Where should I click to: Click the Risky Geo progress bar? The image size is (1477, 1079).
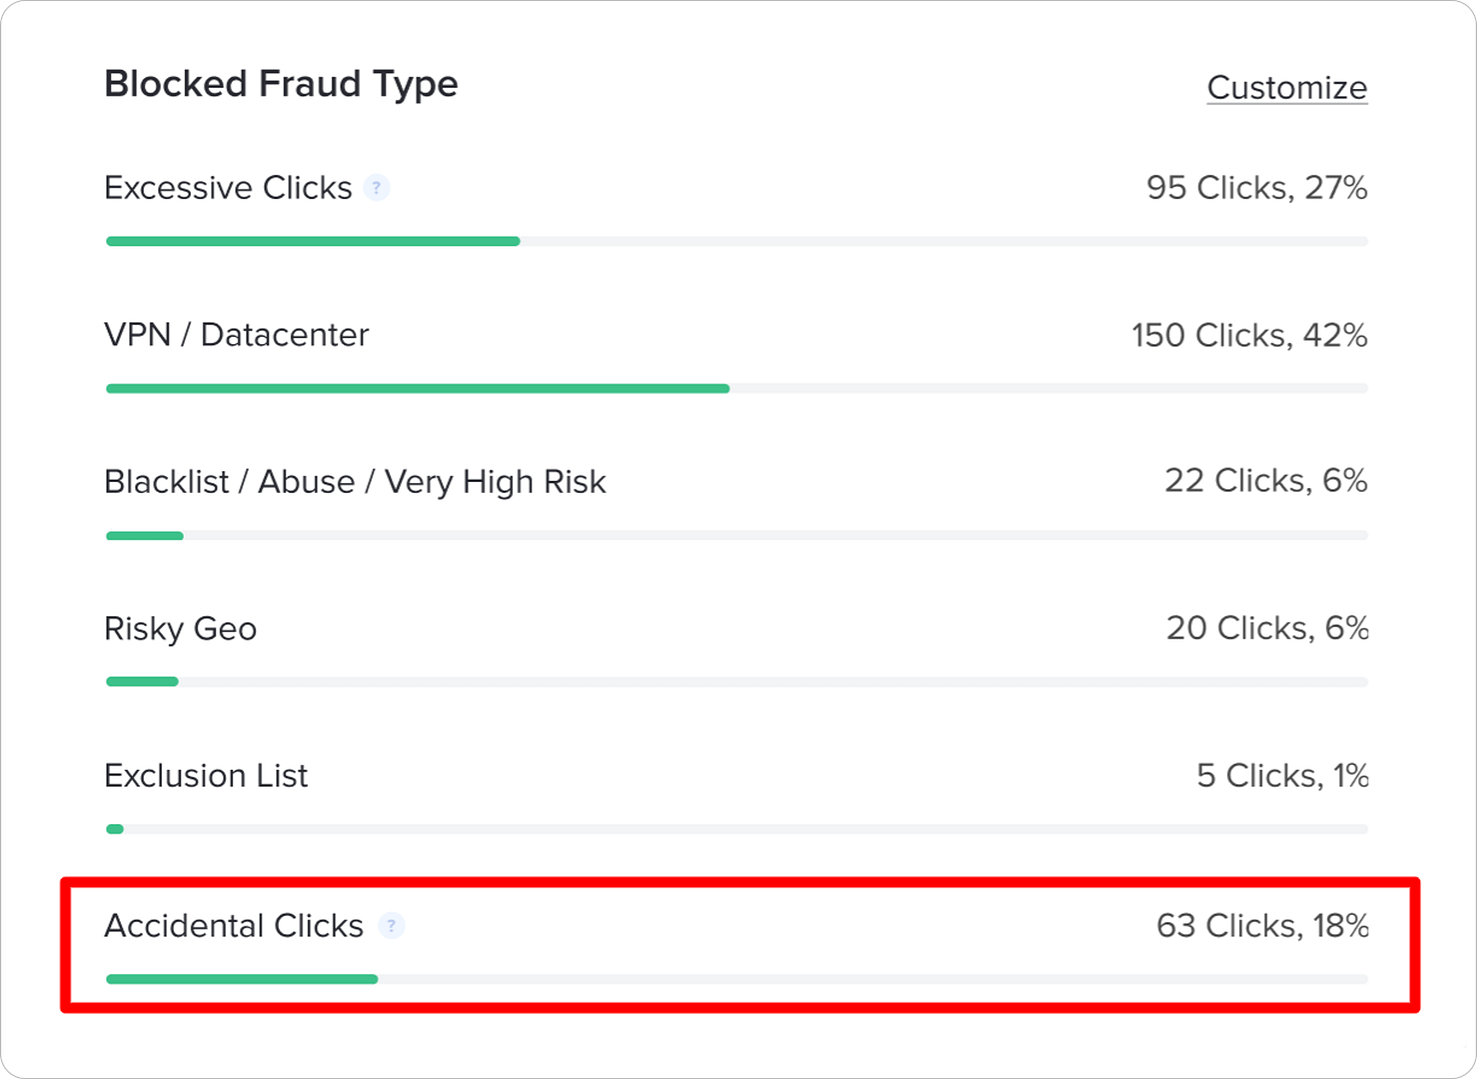tap(736, 682)
